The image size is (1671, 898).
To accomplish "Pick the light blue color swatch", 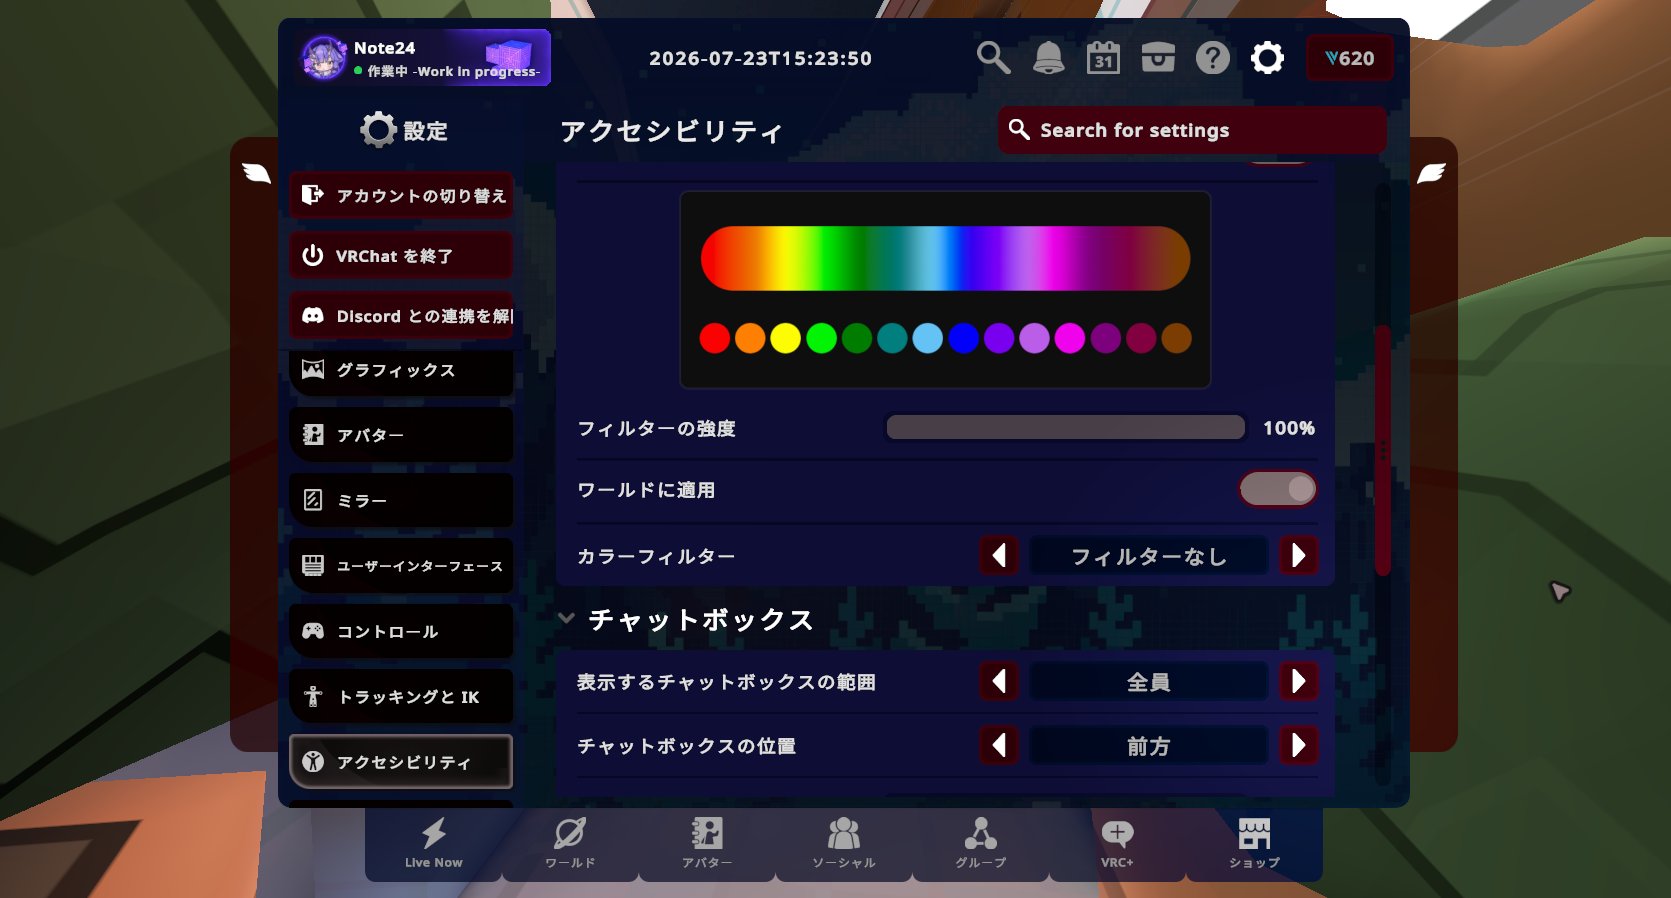I will [928, 338].
